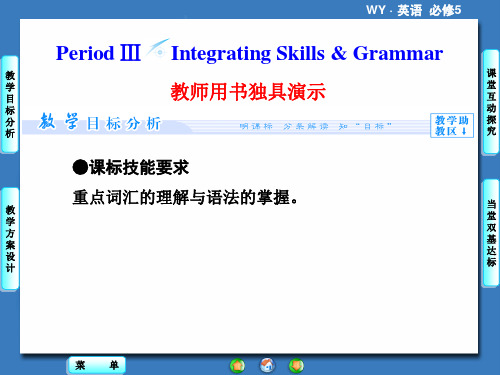Screen dimensions: 500x375
Task: Switch to 教学方案设计 side tab
Action: click(x=10, y=238)
